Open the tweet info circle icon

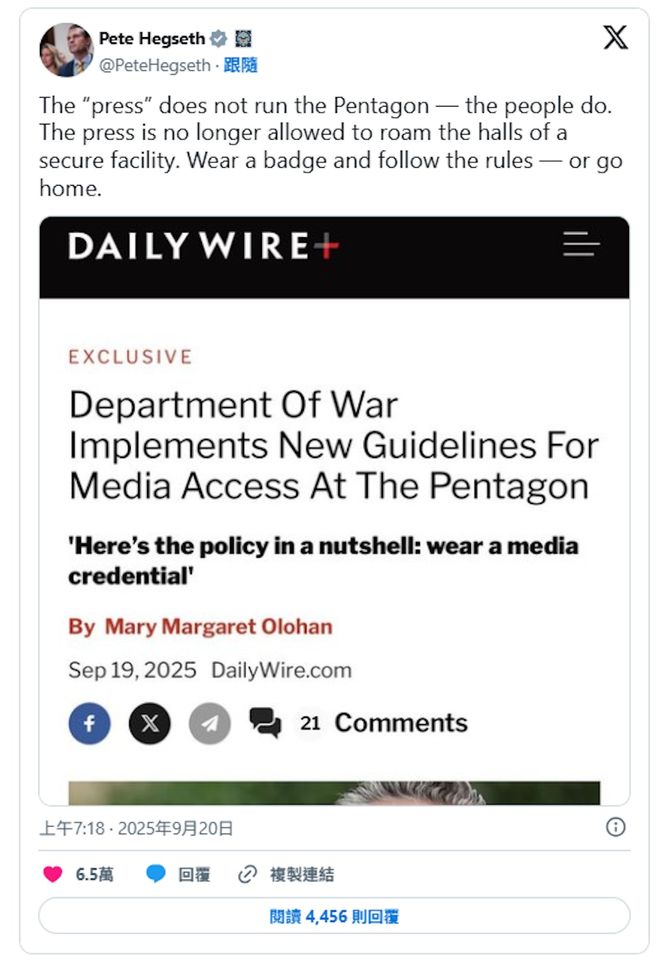tap(615, 827)
